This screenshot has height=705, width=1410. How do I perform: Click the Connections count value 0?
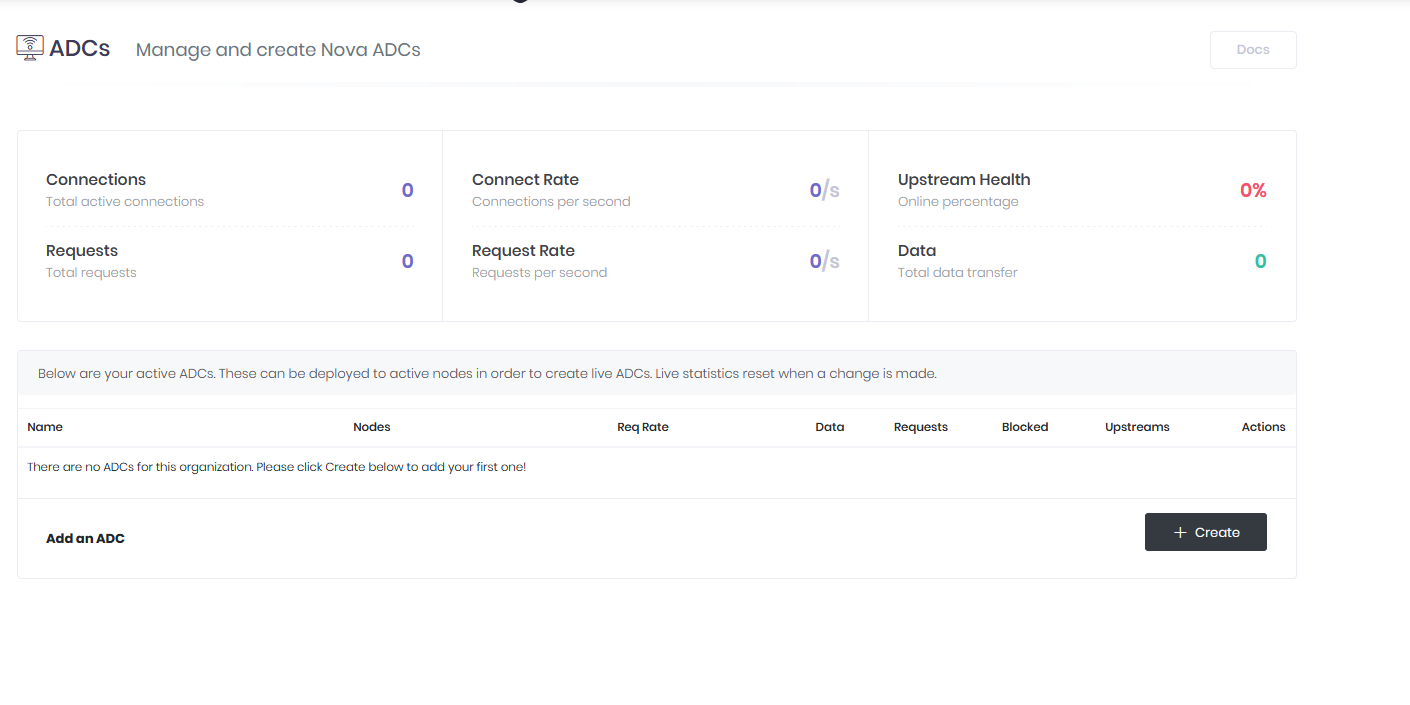[408, 190]
